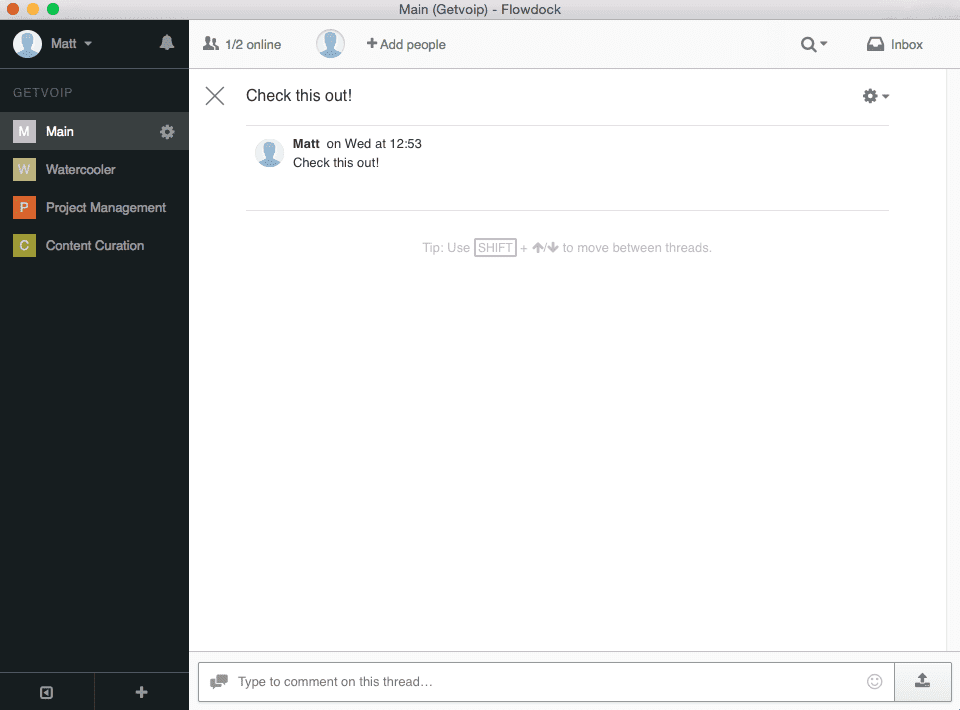Open Main flow settings gear
The width and height of the screenshot is (960, 710).
pyautogui.click(x=167, y=132)
